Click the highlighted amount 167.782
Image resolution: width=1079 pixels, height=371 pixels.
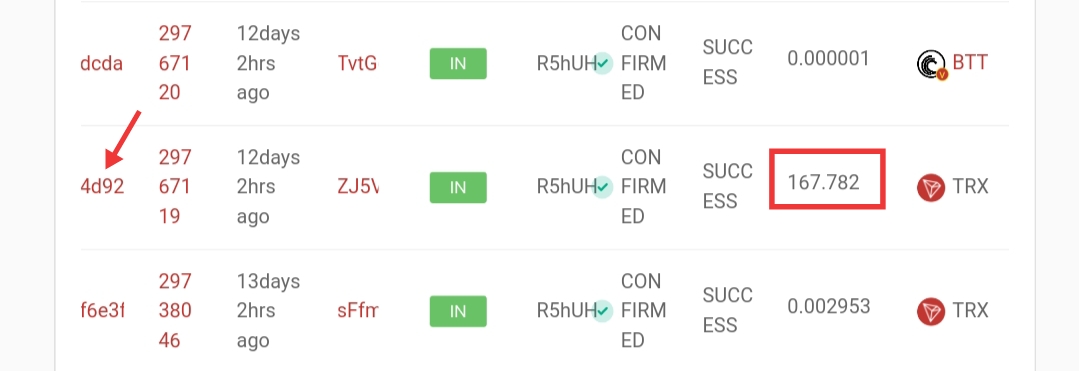824,182
